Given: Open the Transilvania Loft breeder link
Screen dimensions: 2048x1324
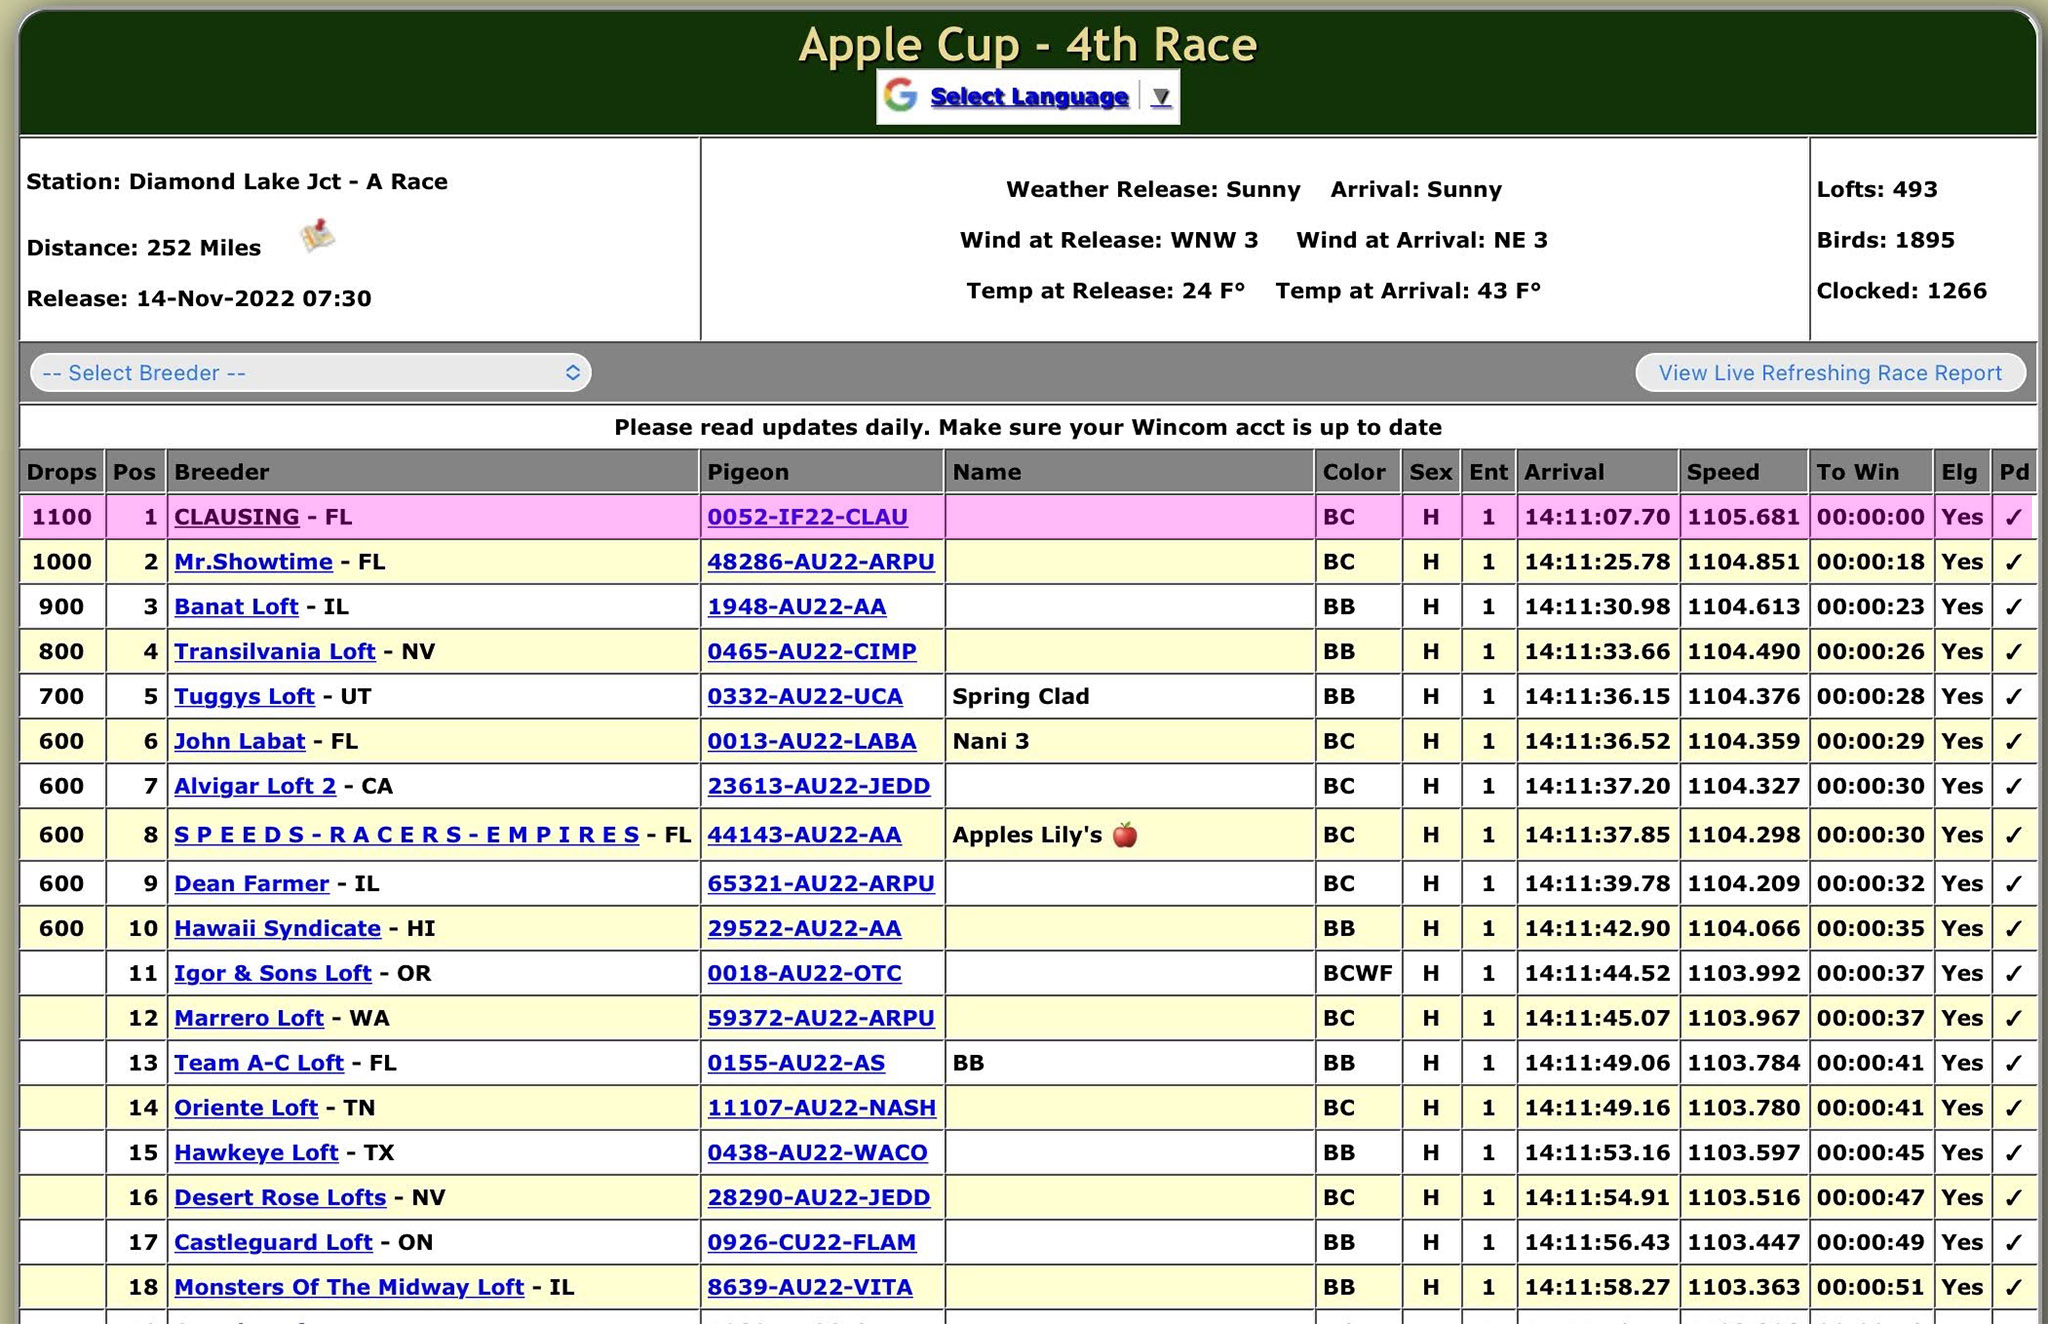Looking at the screenshot, I should 274,652.
